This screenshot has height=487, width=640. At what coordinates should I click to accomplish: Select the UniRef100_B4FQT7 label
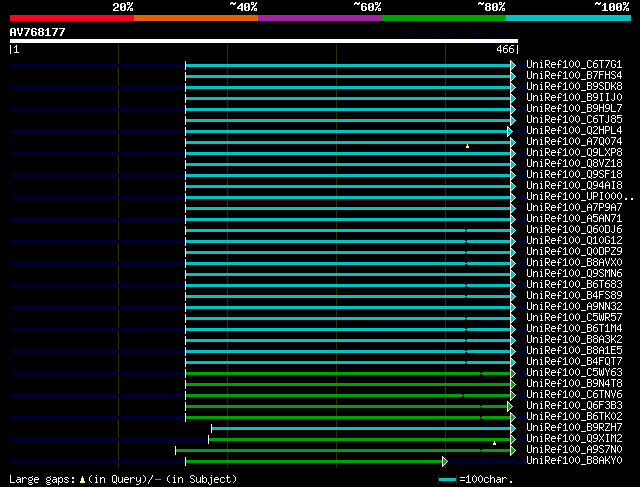(x=574, y=362)
